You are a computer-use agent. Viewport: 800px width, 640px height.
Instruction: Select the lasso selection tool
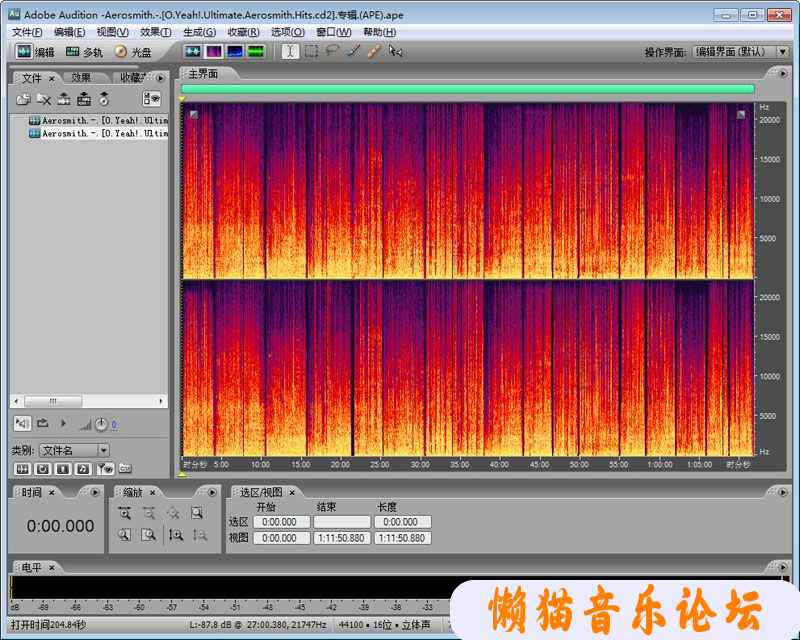pyautogui.click(x=333, y=52)
